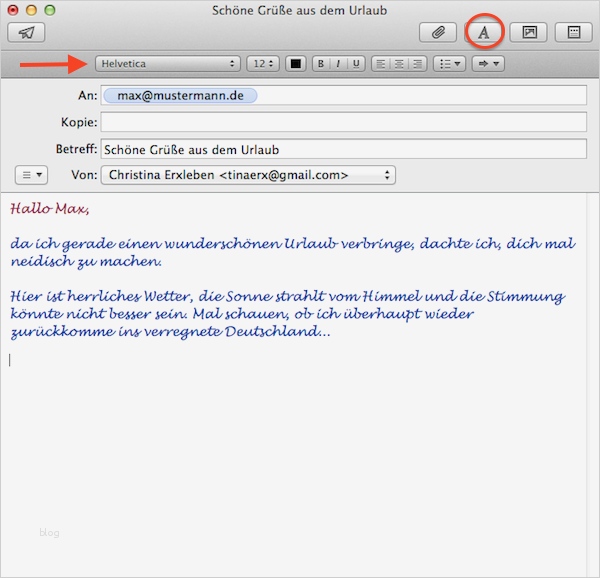Close the compose window with the red button
600x578 pixels.
pos(13,10)
